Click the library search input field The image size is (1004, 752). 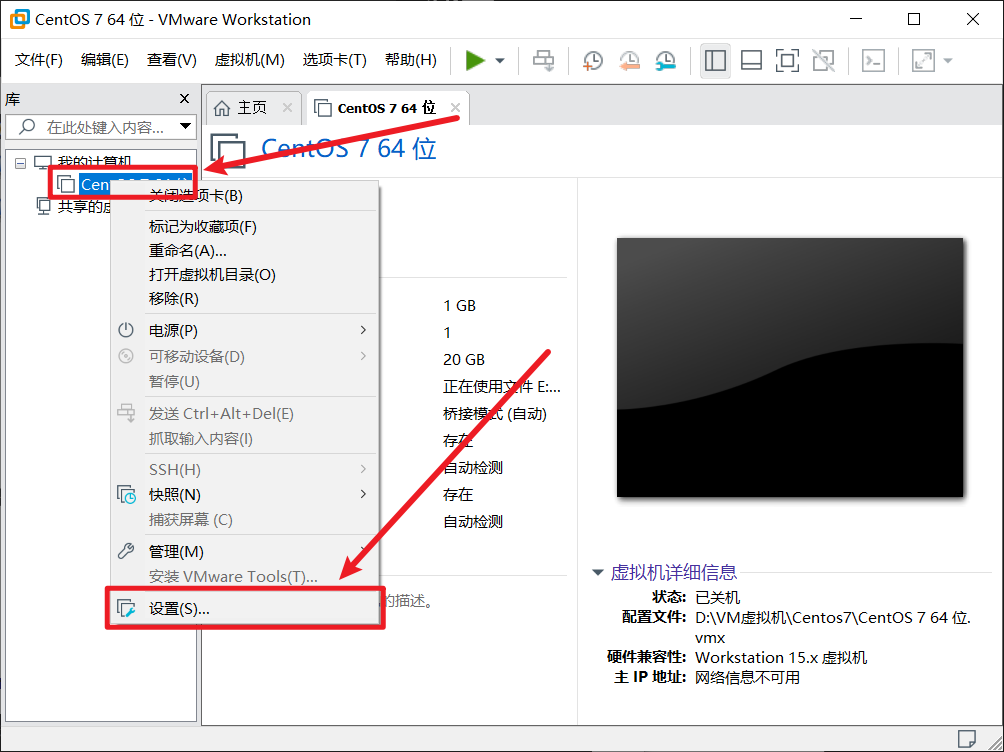(100, 126)
